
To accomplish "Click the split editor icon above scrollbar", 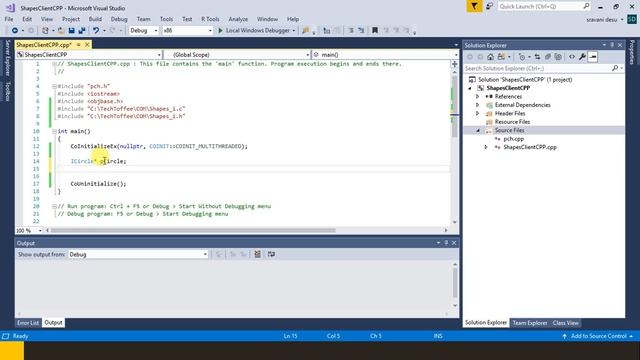I will [x=454, y=64].
